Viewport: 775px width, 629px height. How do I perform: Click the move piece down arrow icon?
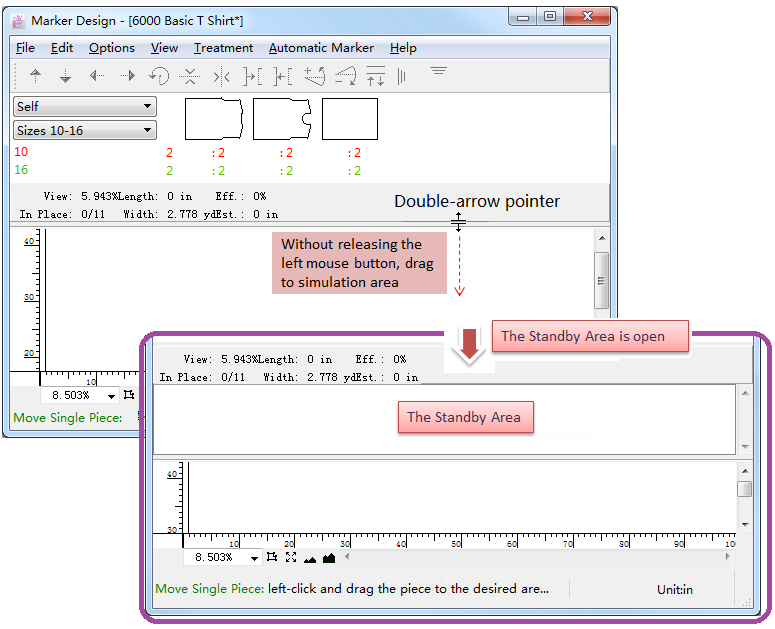click(x=65, y=76)
